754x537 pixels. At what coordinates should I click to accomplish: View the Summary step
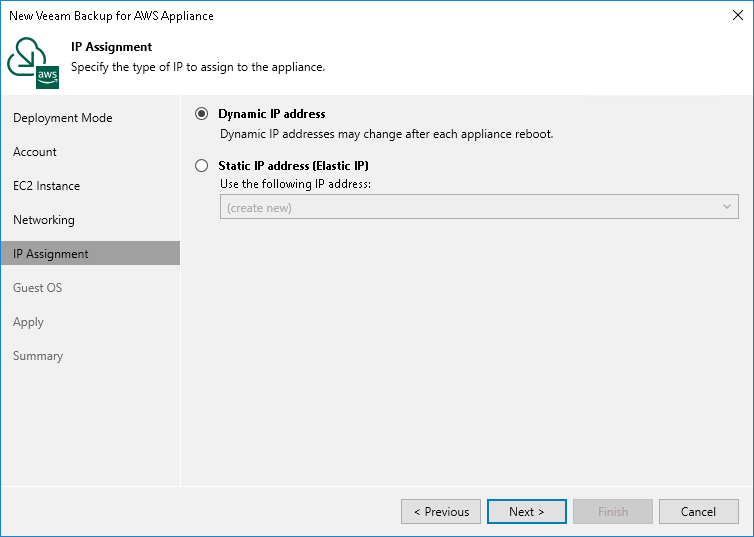click(38, 356)
